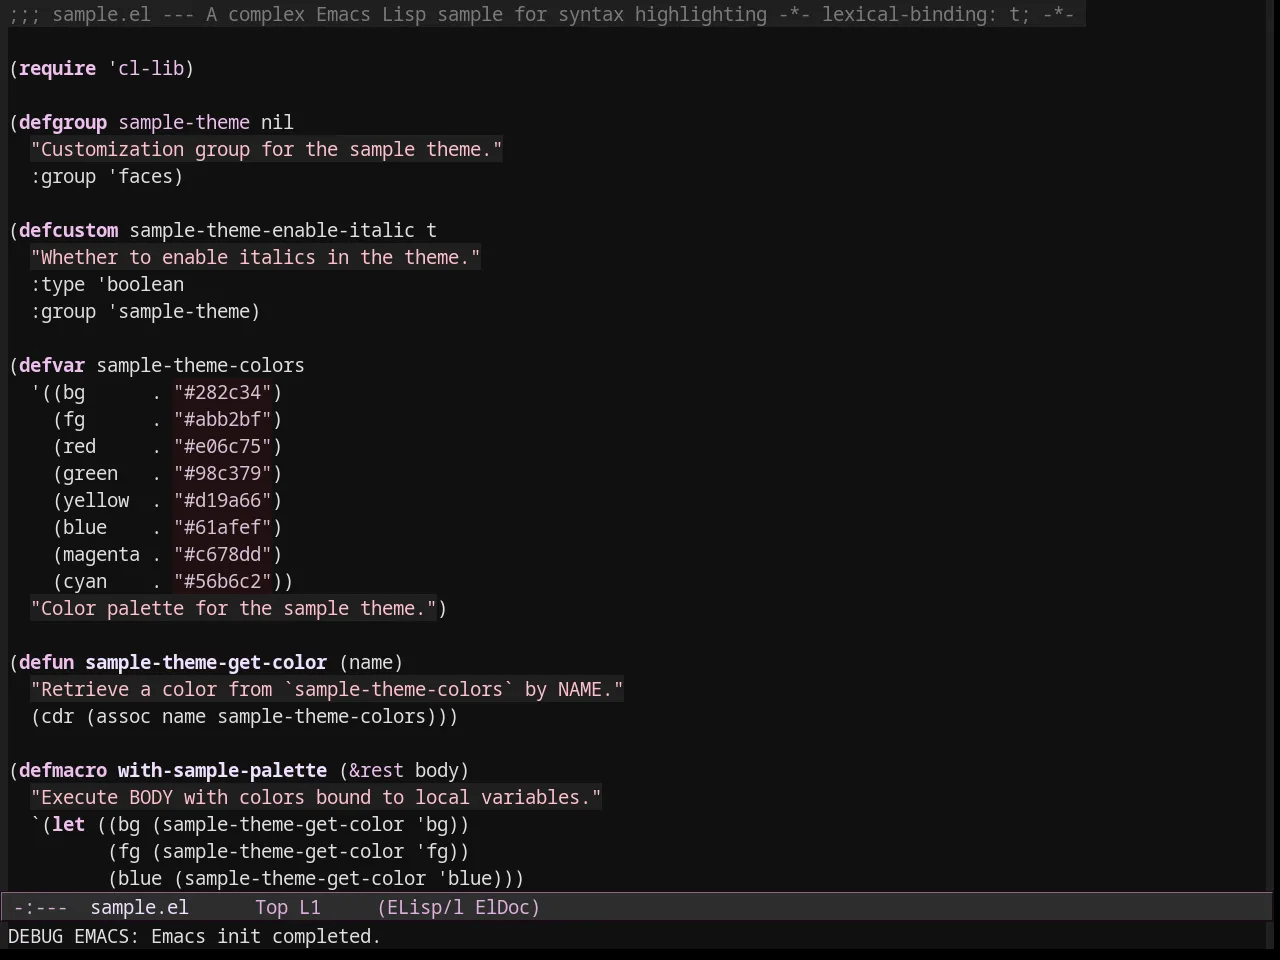This screenshot has width=1280, height=960.
Task: Click the echo area message 'Emacs init completed.'
Action: pos(266,936)
